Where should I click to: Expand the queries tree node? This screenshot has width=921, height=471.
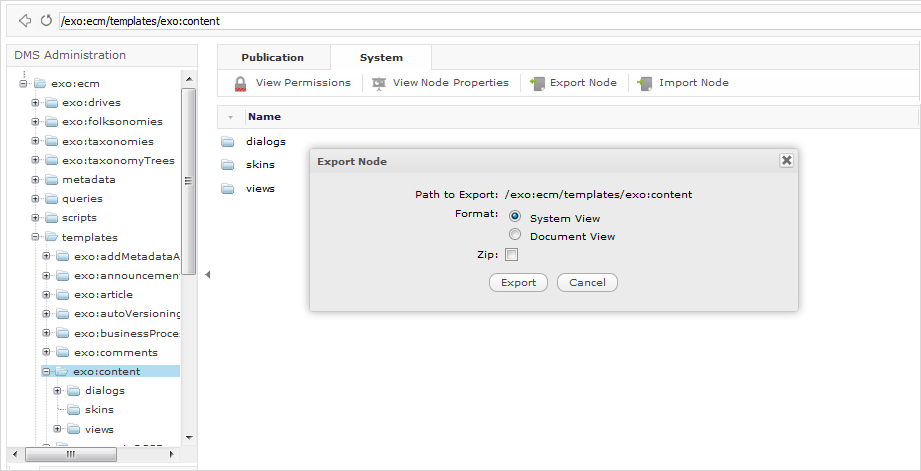pos(35,199)
